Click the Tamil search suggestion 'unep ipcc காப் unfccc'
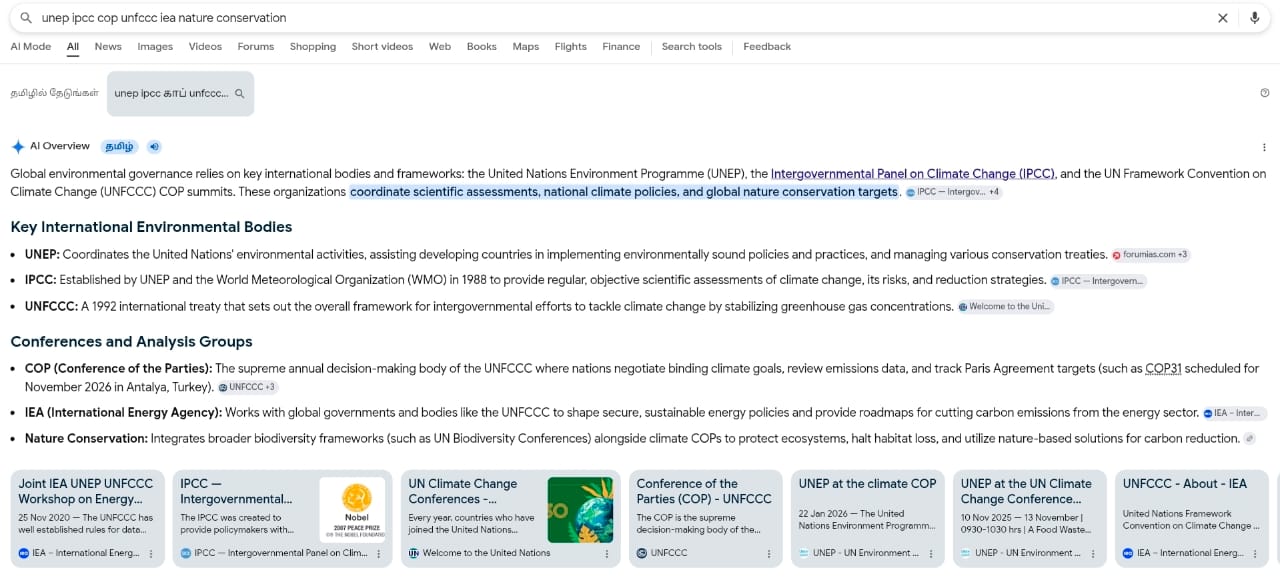 tap(180, 94)
